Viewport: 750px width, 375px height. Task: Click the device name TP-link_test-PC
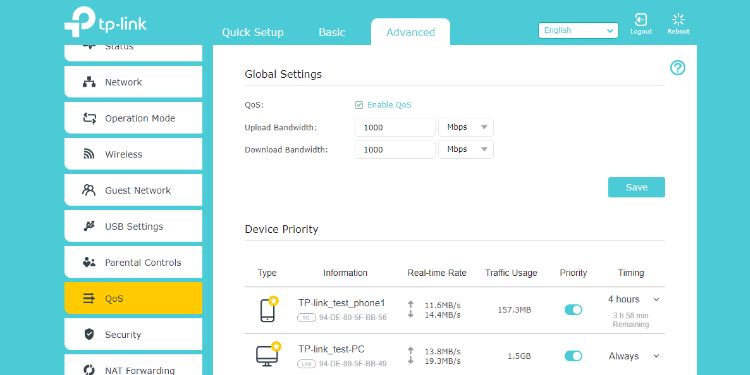pyautogui.click(x=331, y=349)
